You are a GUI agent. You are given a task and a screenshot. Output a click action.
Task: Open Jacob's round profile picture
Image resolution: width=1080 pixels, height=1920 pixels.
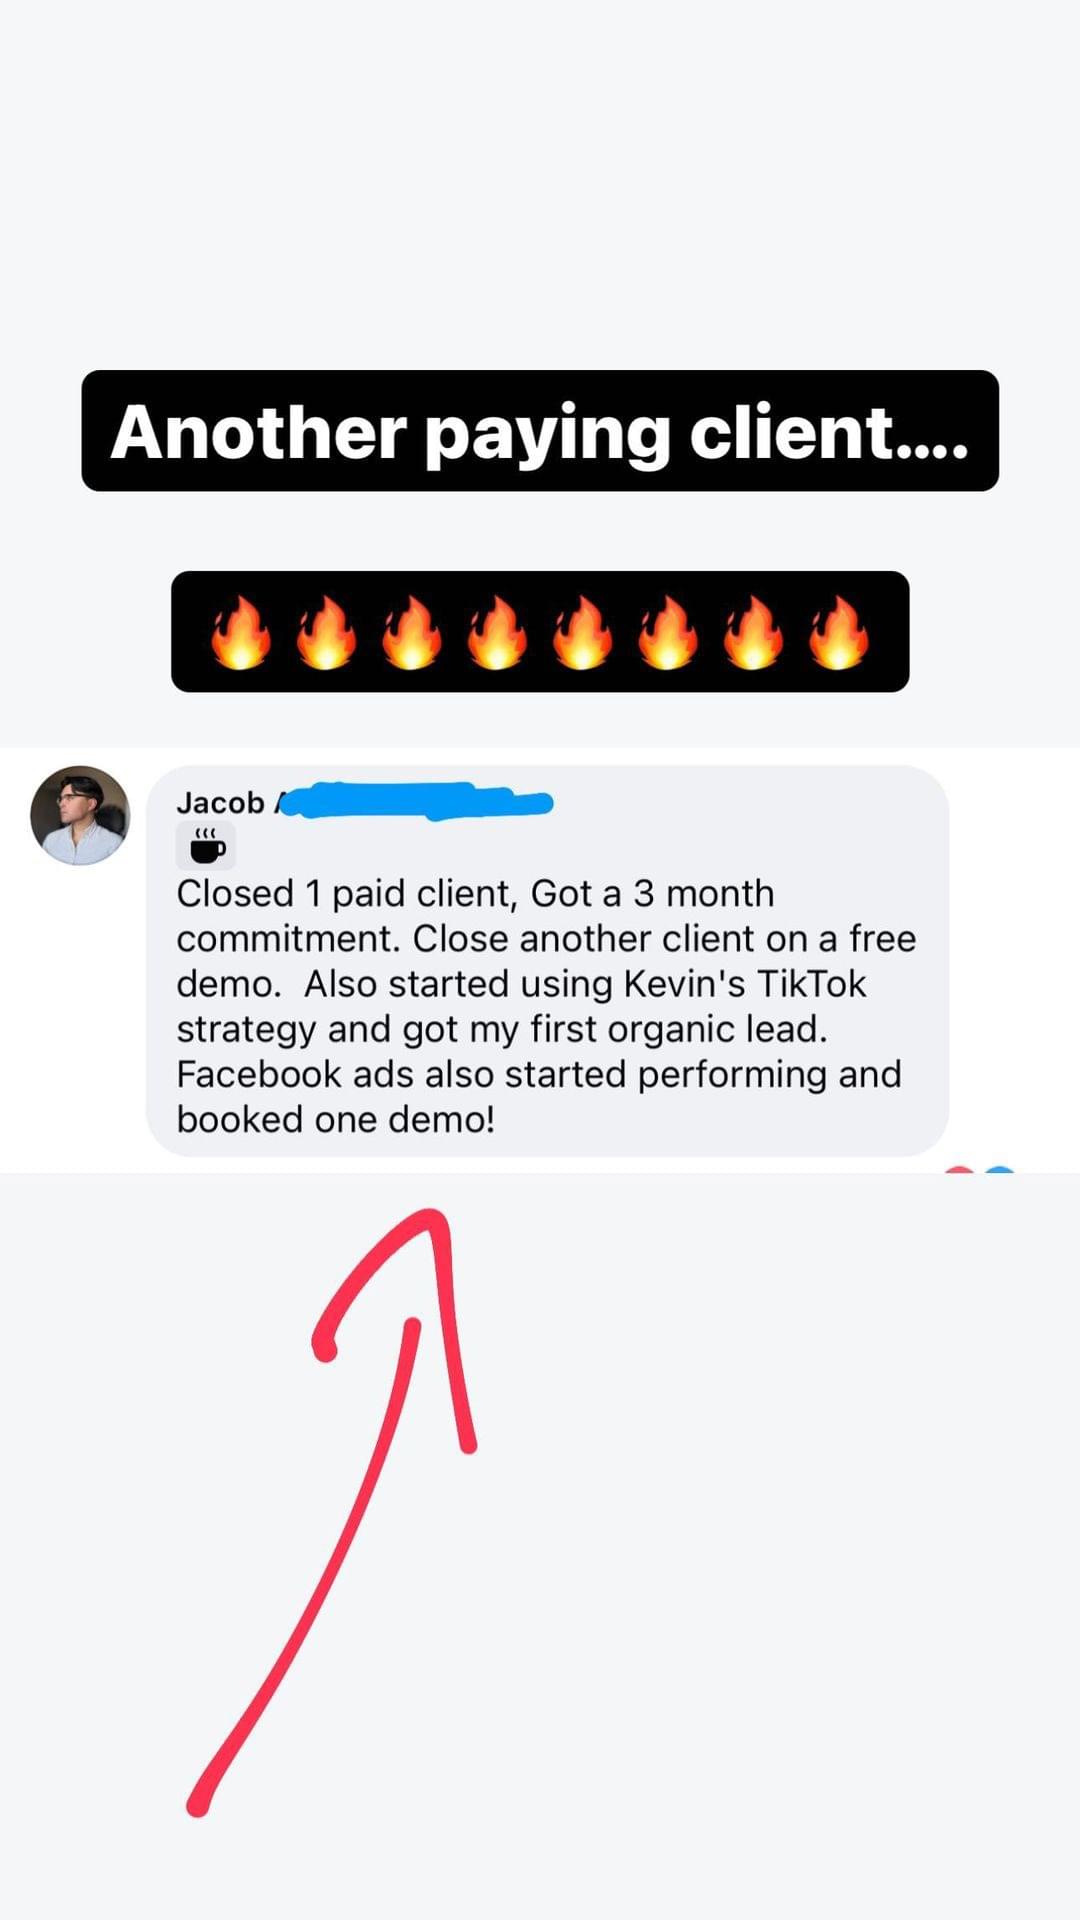pos(80,816)
